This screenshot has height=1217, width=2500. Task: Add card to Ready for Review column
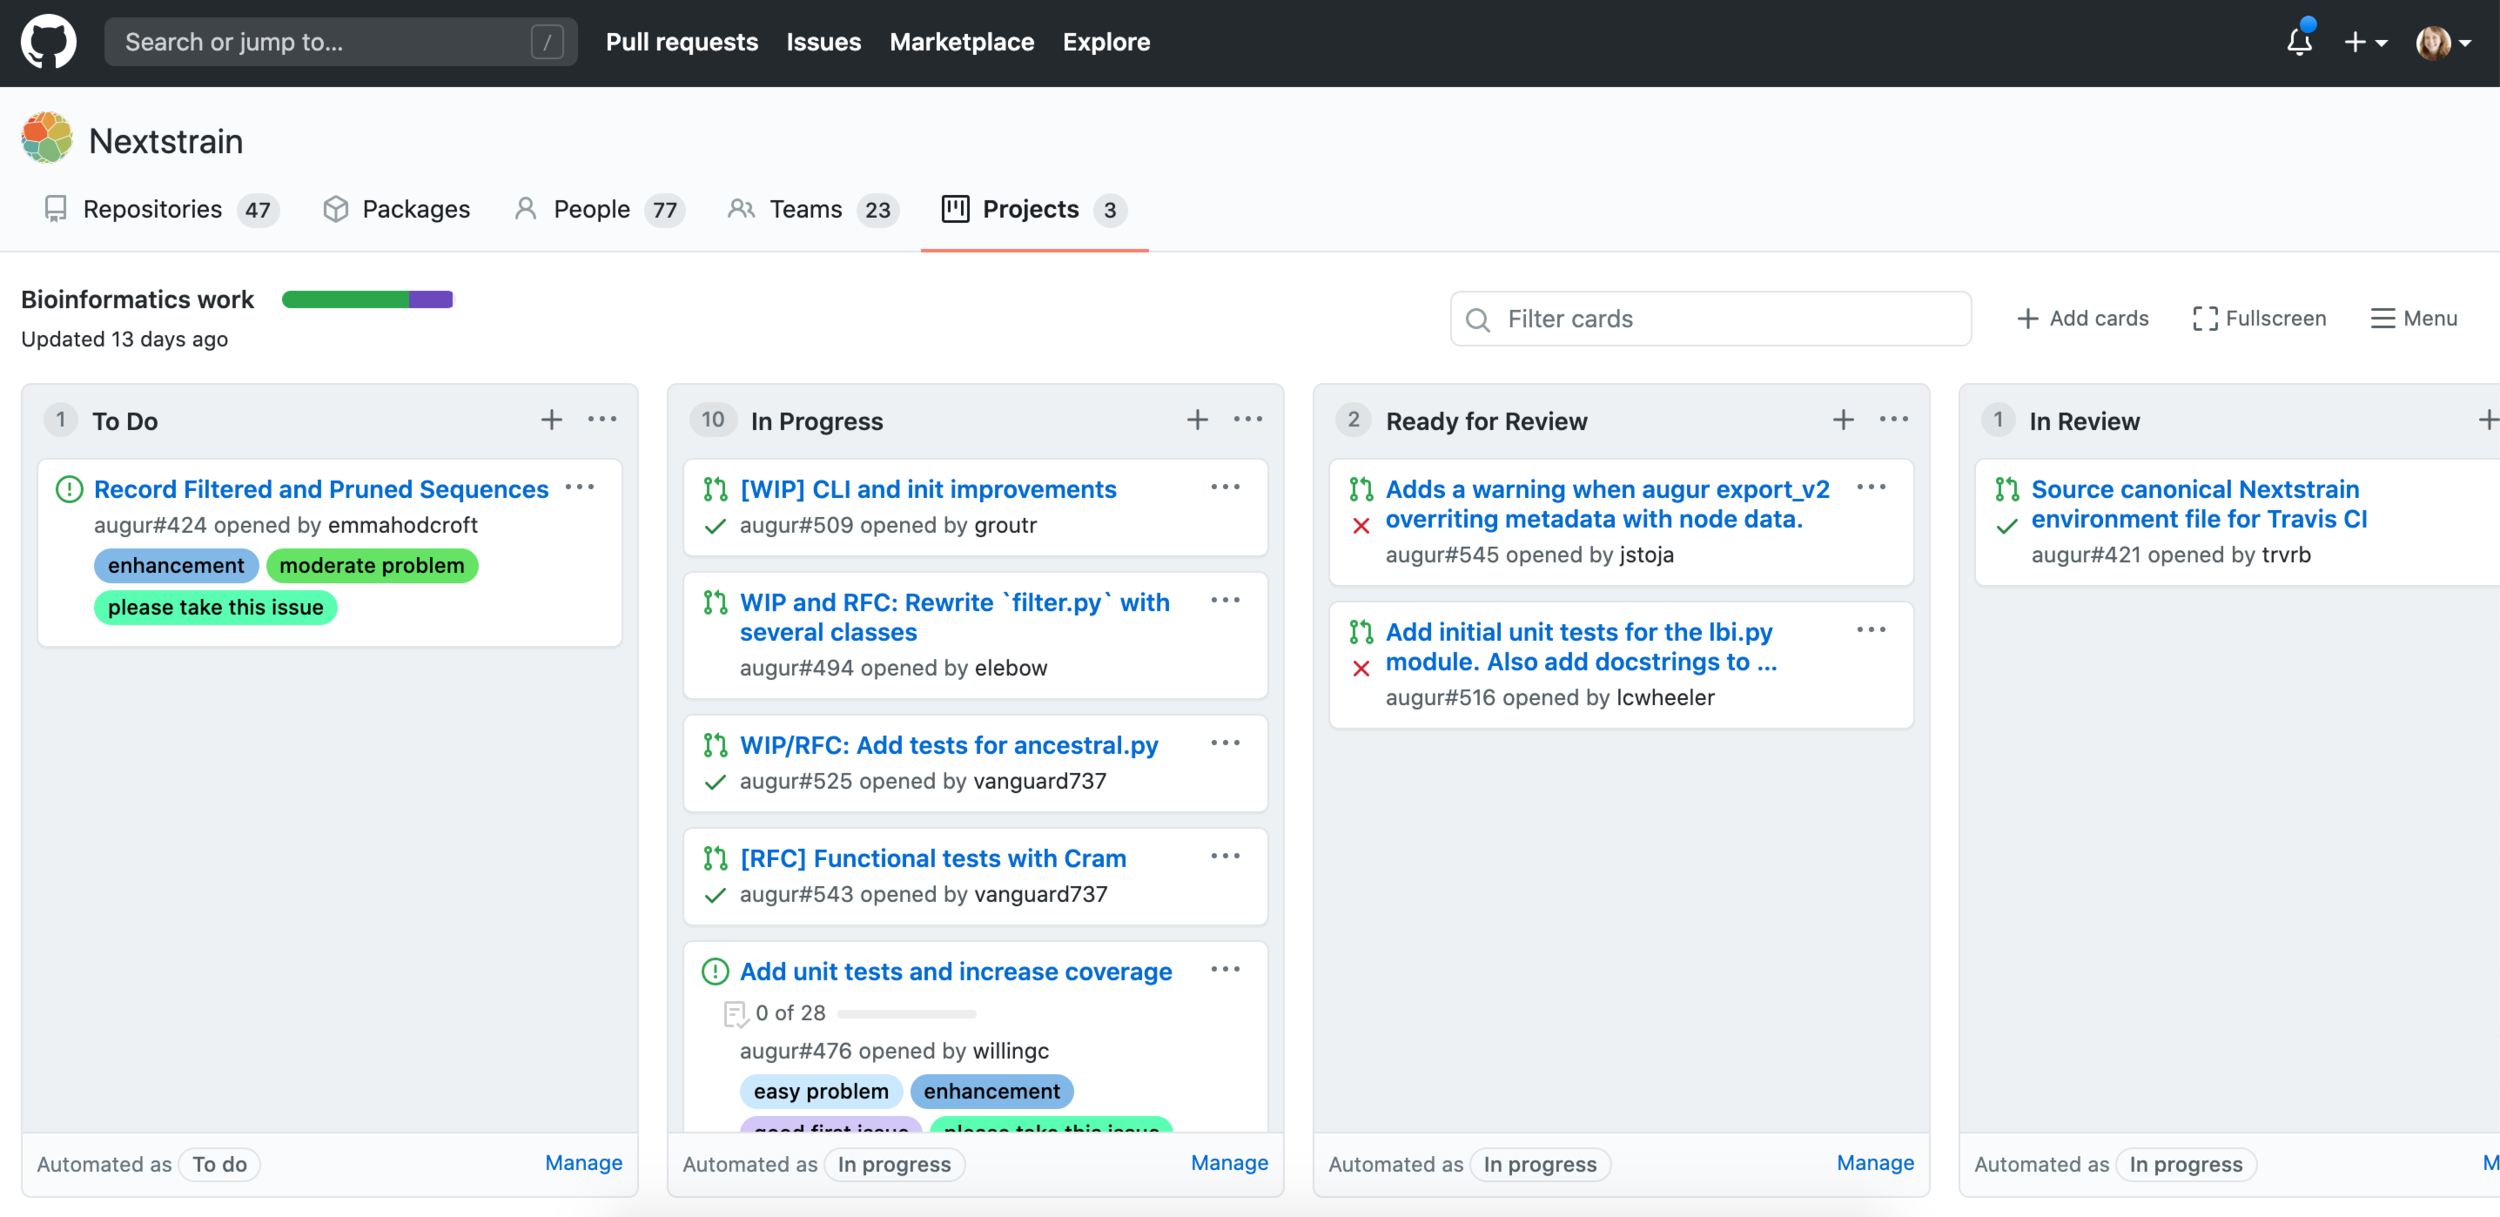click(1843, 420)
